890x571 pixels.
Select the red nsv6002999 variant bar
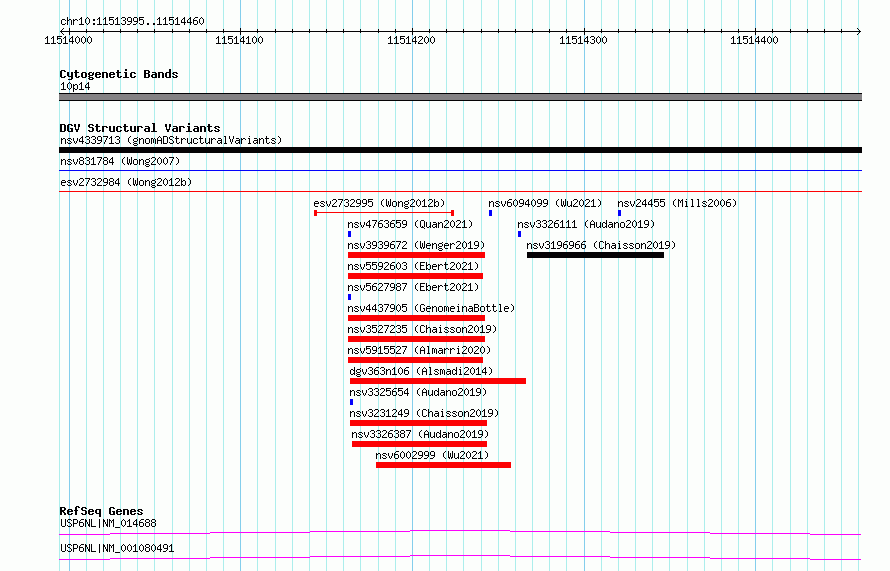point(443,465)
